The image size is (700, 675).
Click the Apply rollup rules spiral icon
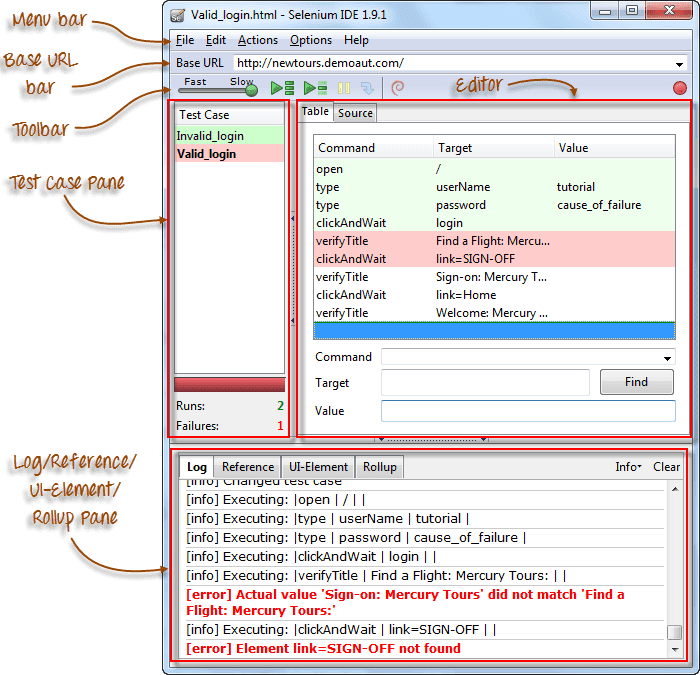[397, 88]
